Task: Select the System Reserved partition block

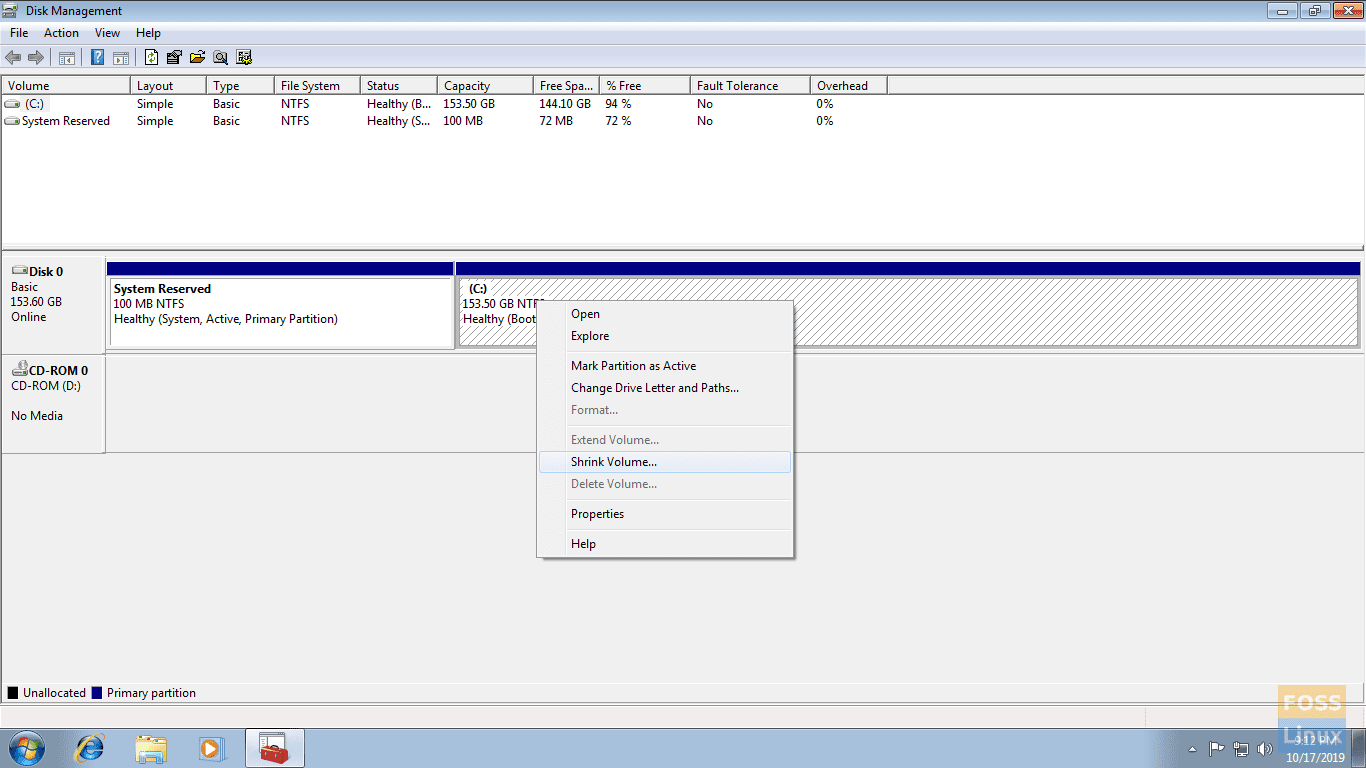Action: pos(281,312)
